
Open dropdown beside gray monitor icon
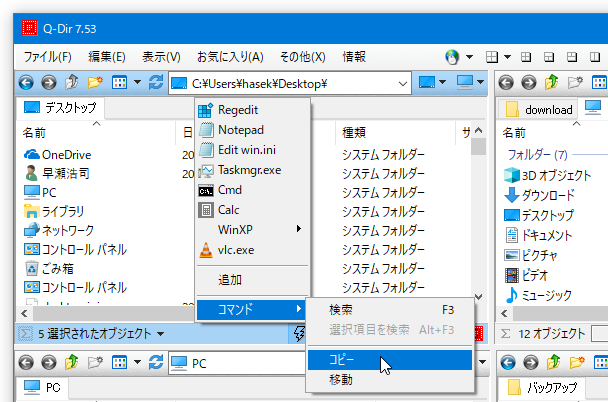[x=480, y=82]
